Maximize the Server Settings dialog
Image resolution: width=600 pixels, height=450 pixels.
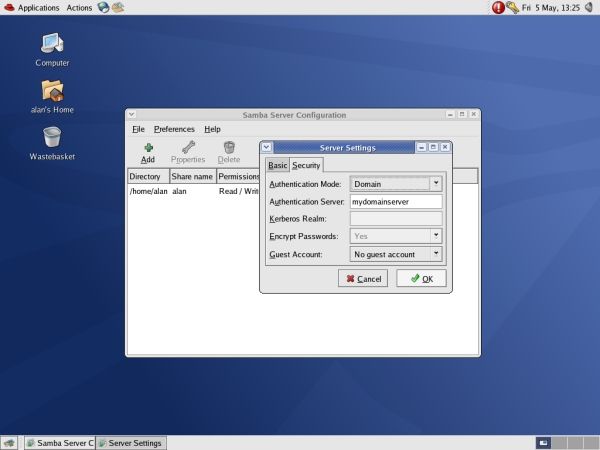pos(433,147)
